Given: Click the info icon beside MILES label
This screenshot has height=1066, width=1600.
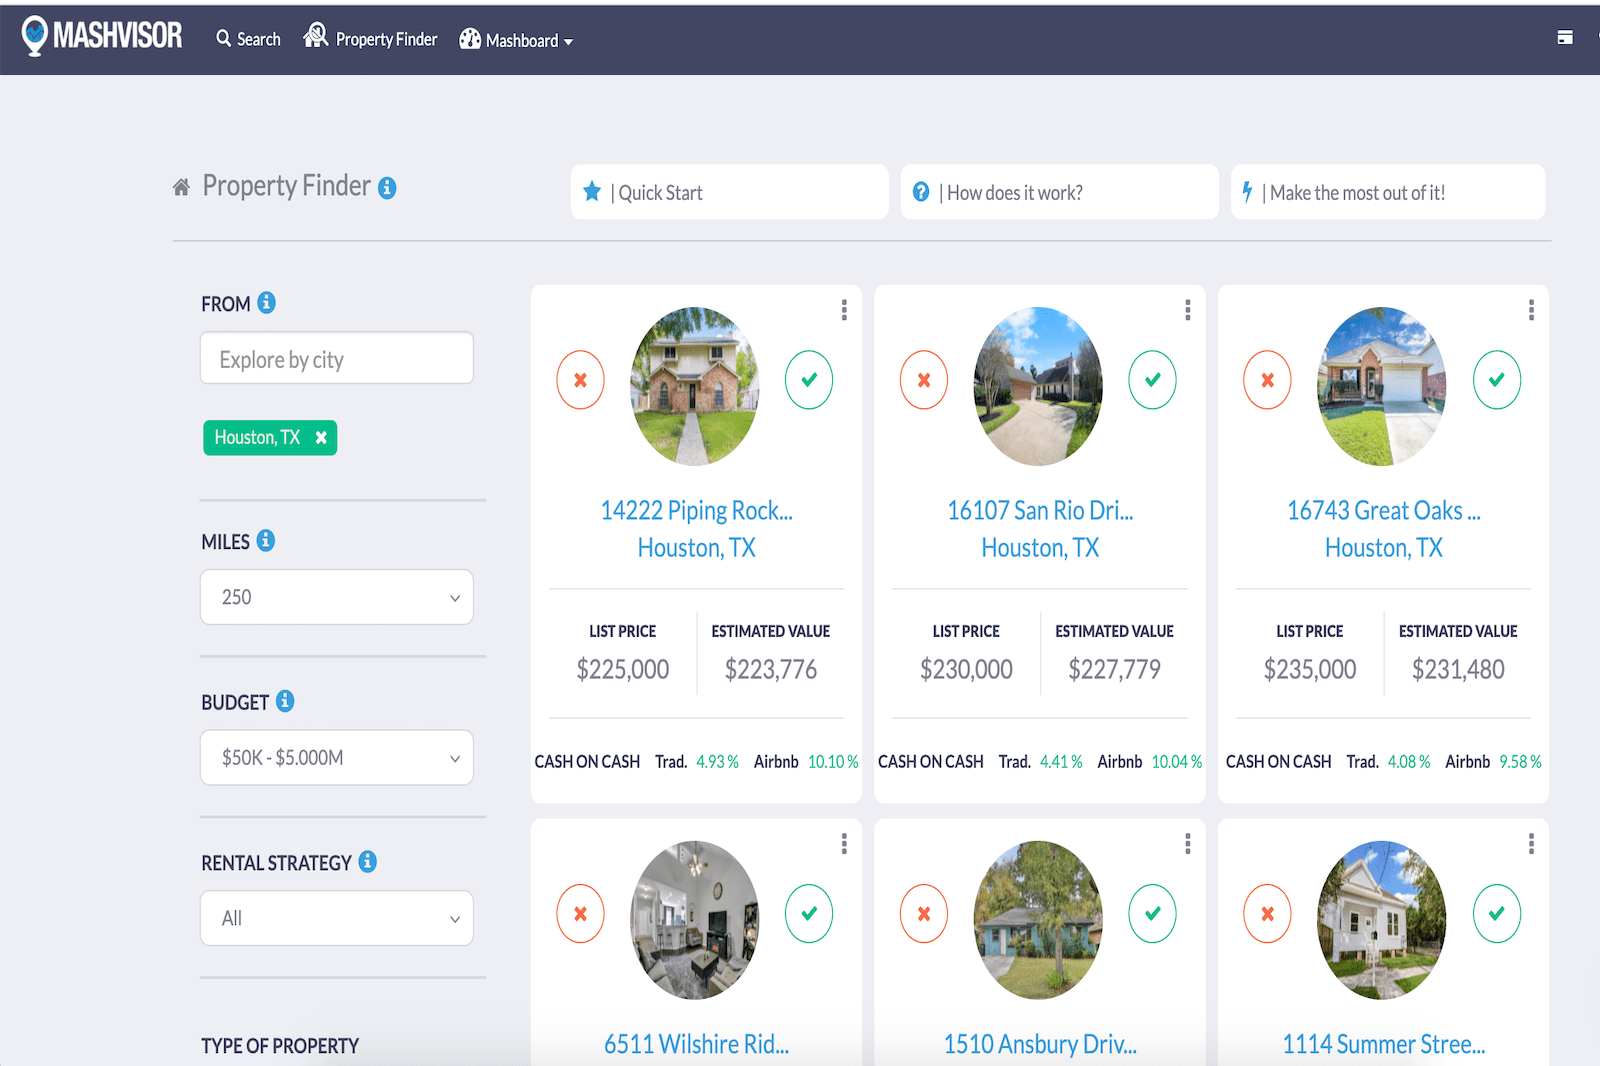Looking at the screenshot, I should (x=265, y=540).
